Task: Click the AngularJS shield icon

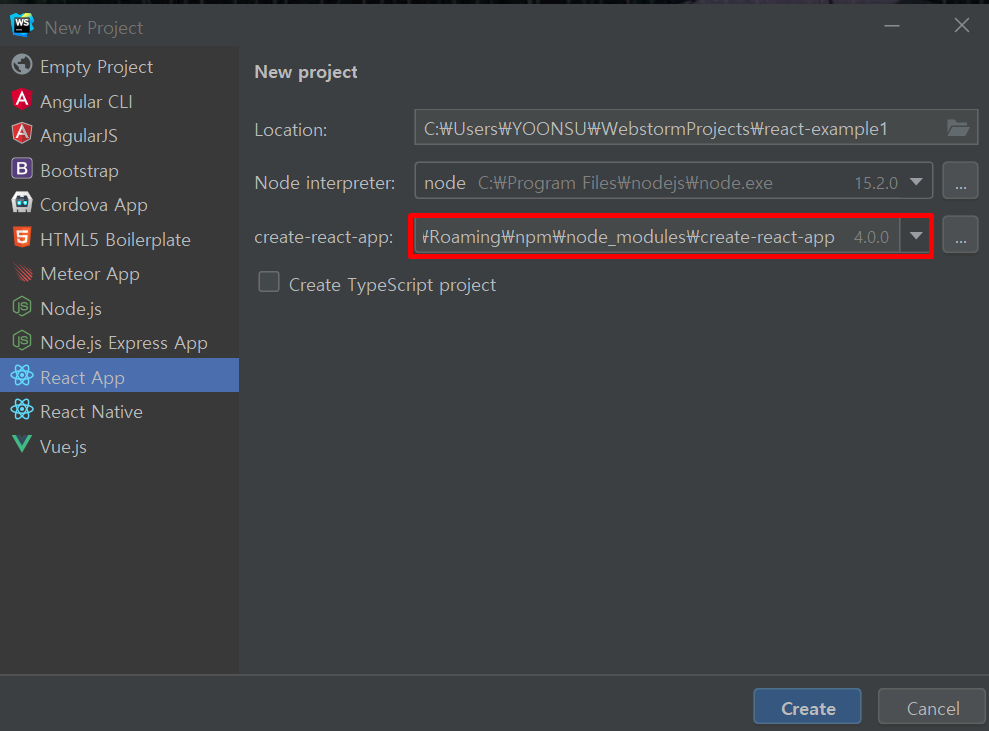Action: click(22, 134)
